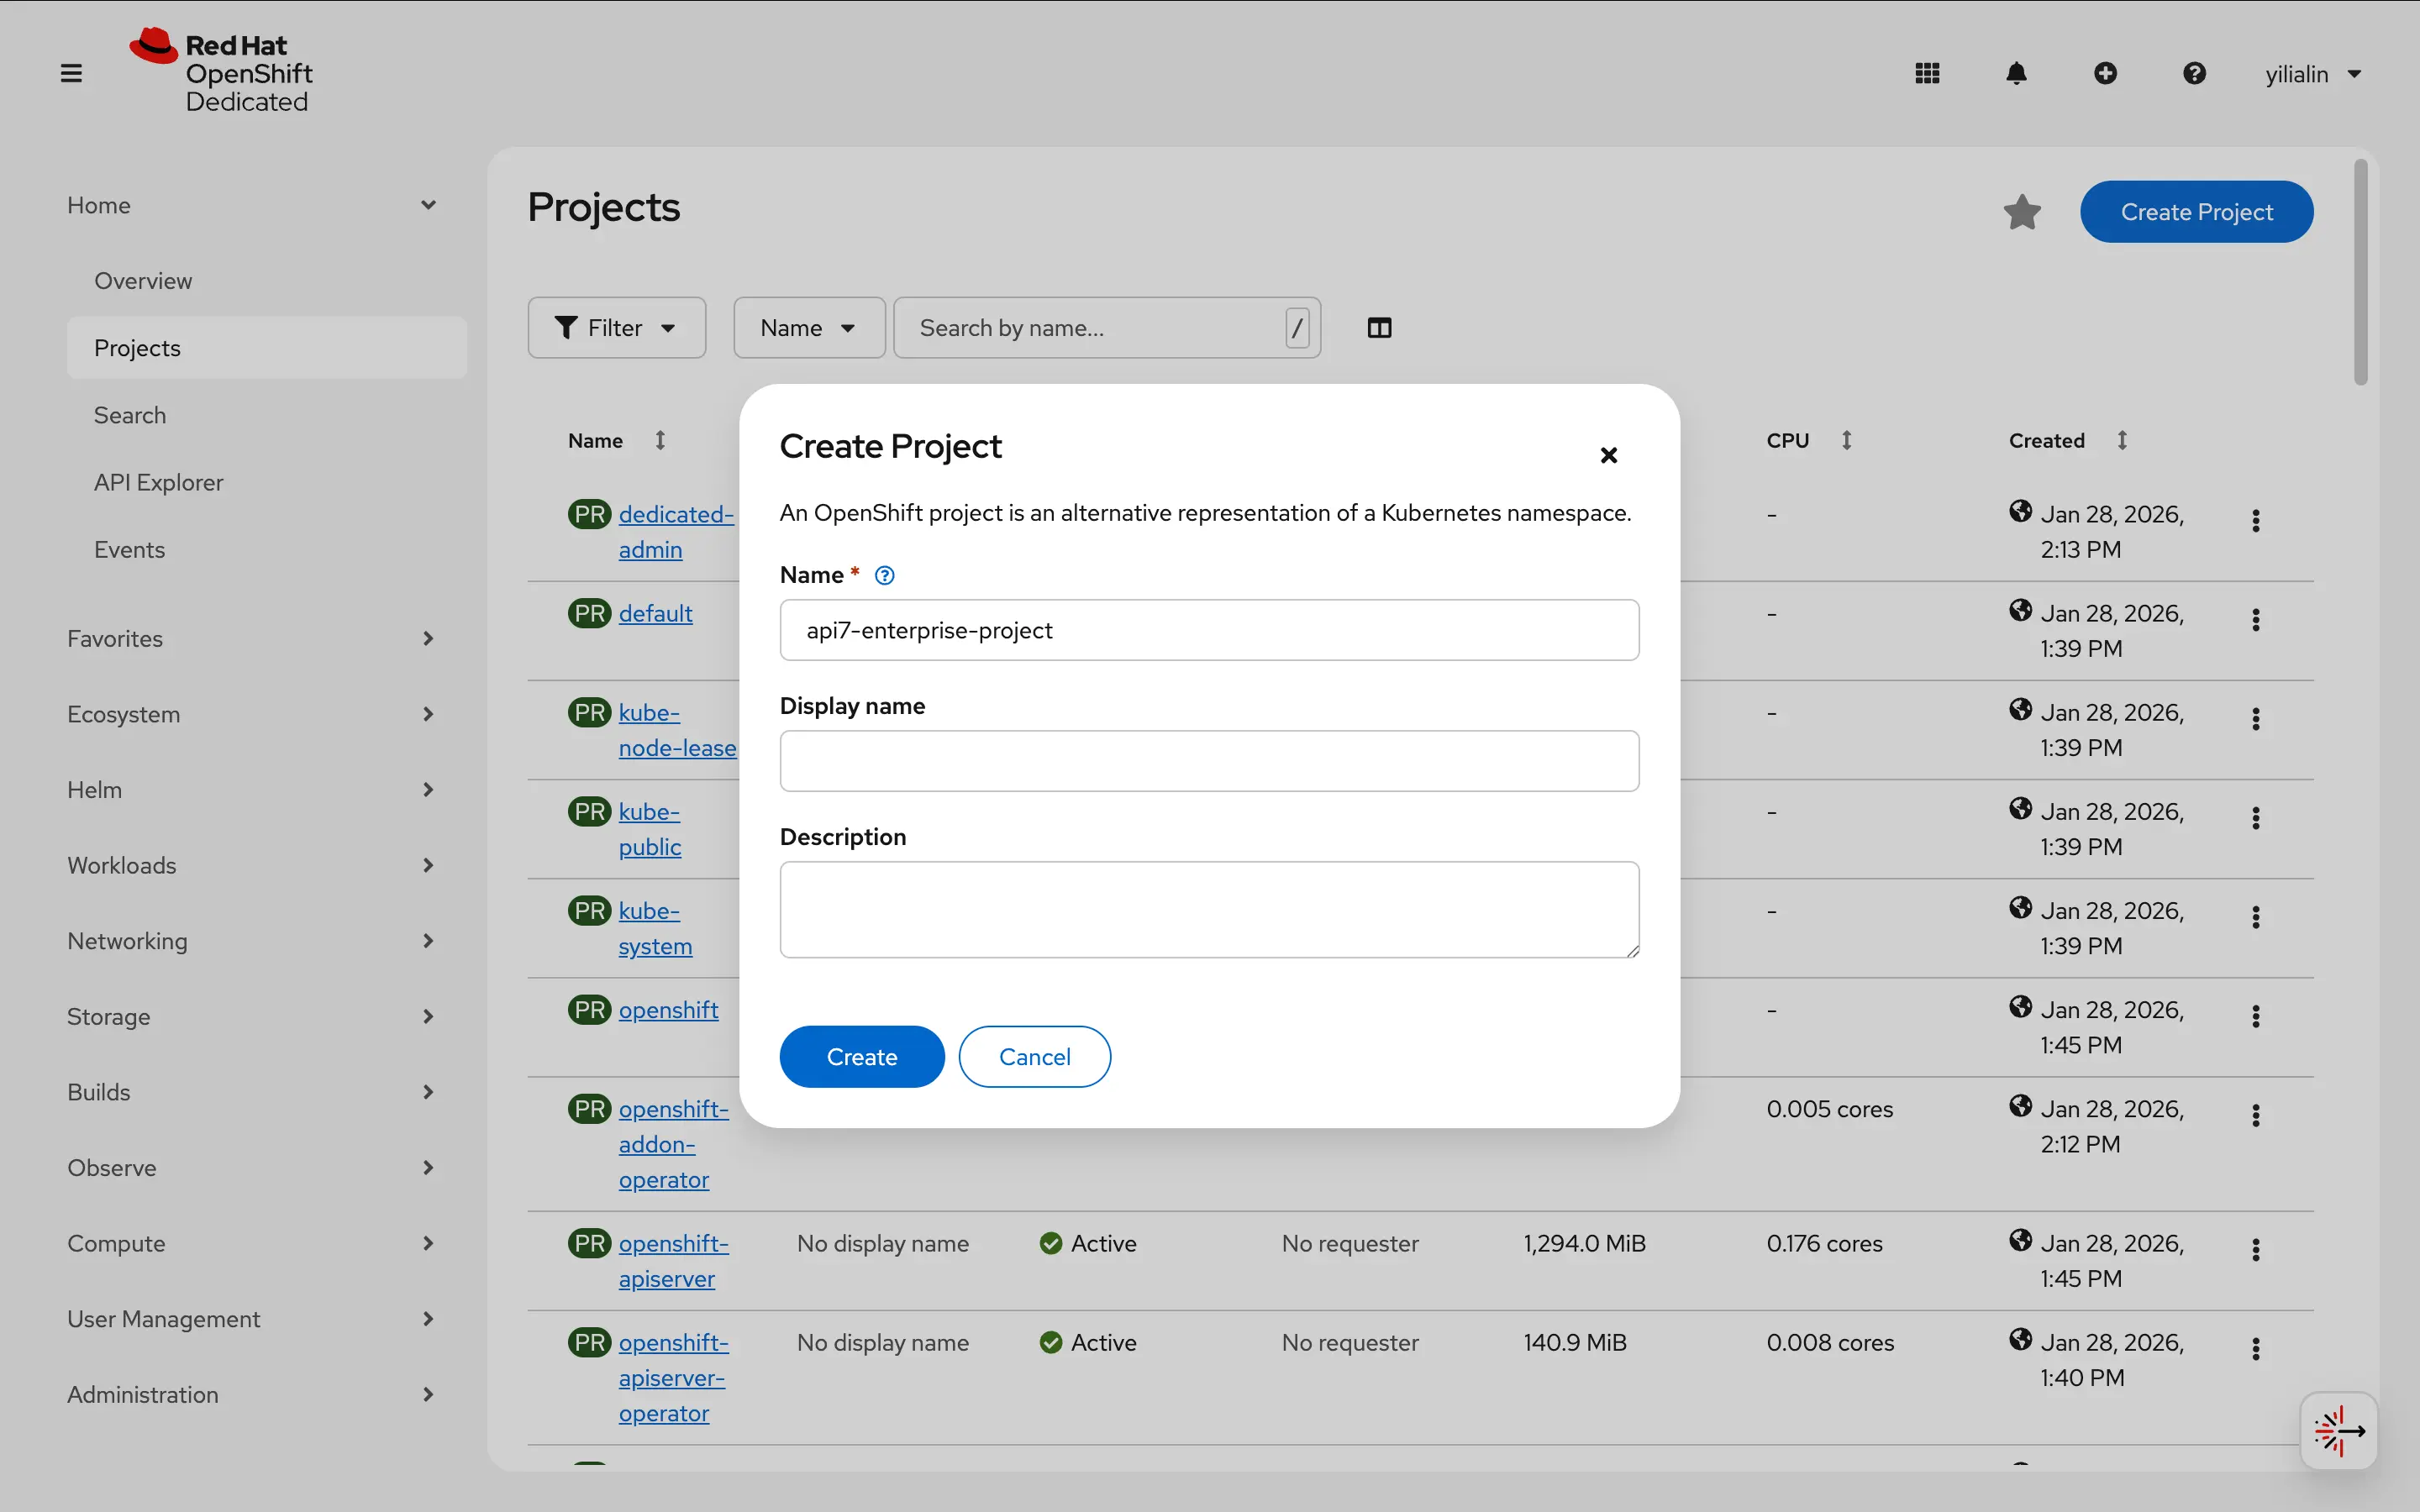Open kebab menu for openshift-apiserver row

pyautogui.click(x=2256, y=1247)
